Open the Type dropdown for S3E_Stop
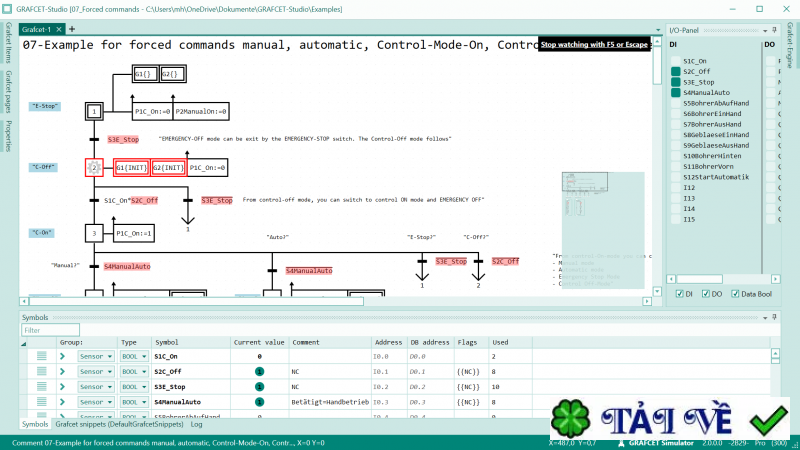The width and height of the screenshot is (800, 450). 134,387
